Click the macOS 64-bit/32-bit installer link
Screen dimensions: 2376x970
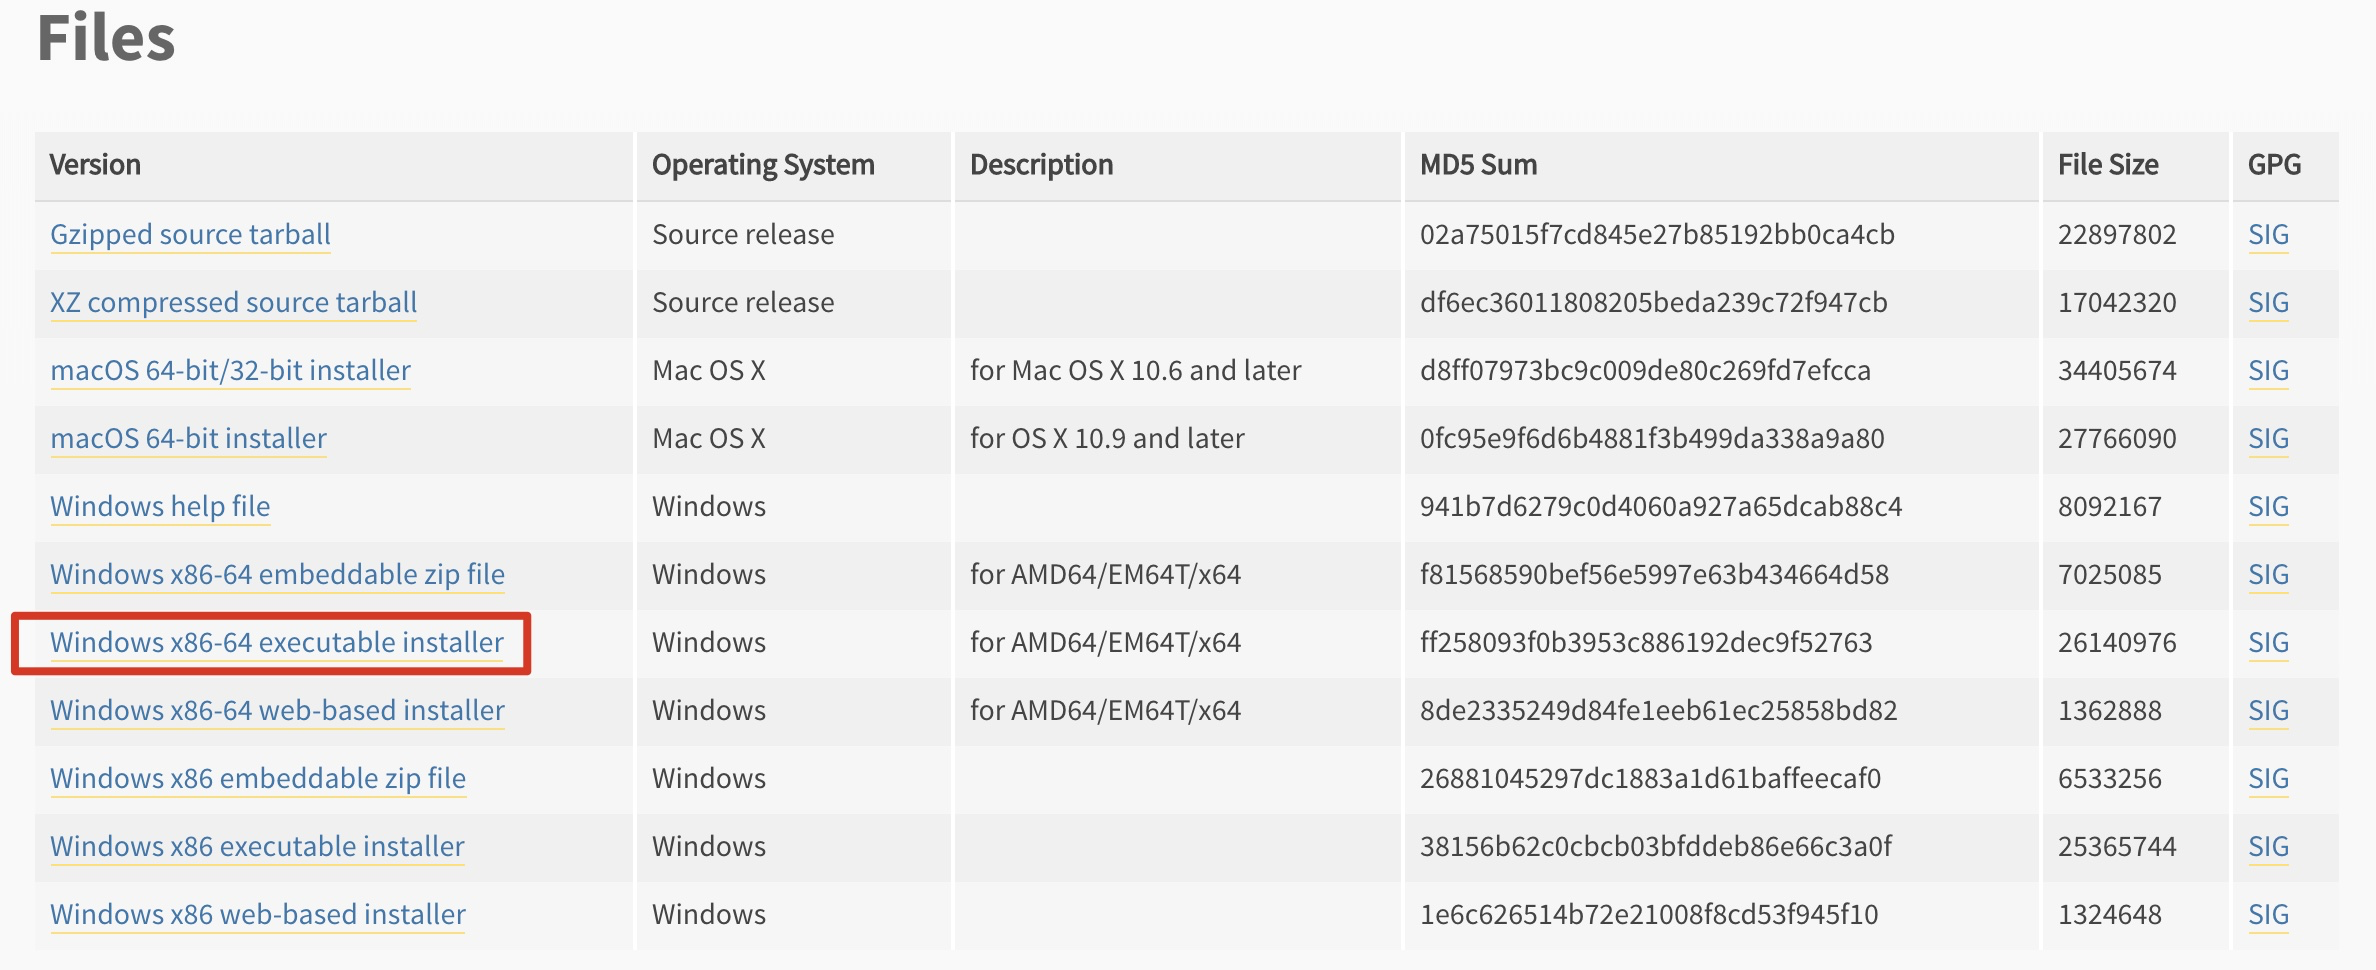tap(230, 371)
